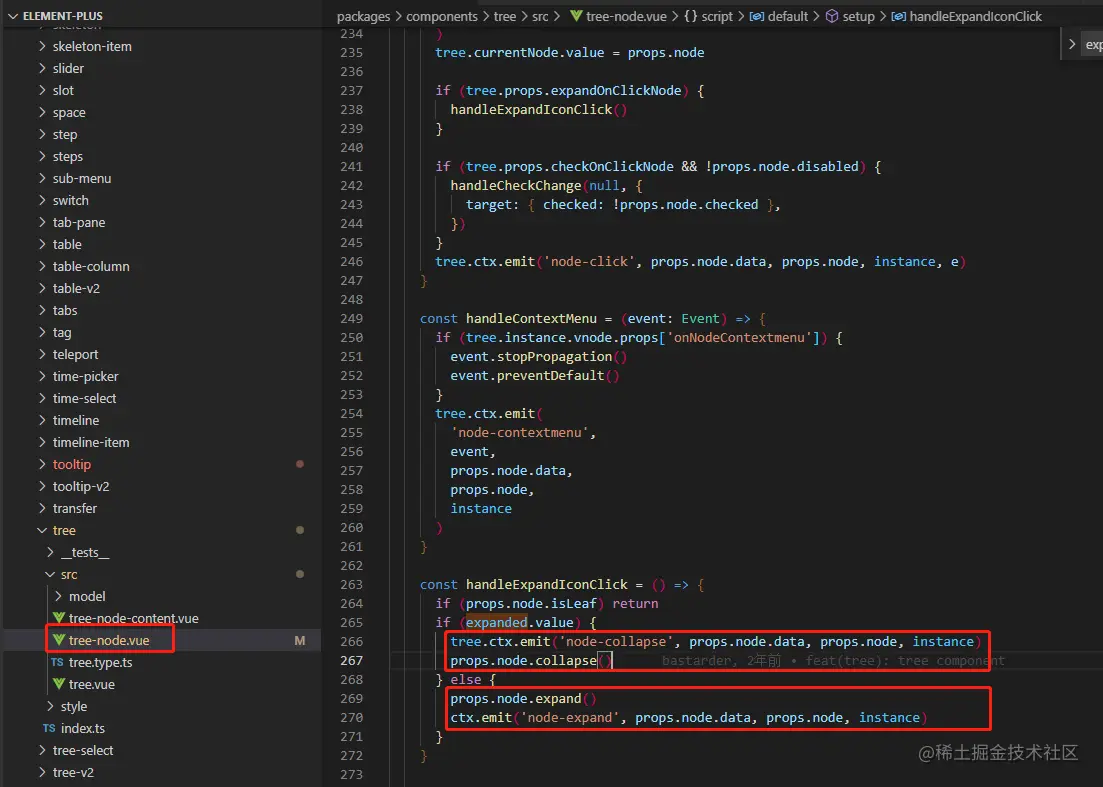The image size is (1103, 787).
Task: Open the table folder
Action: pyautogui.click(x=67, y=244)
